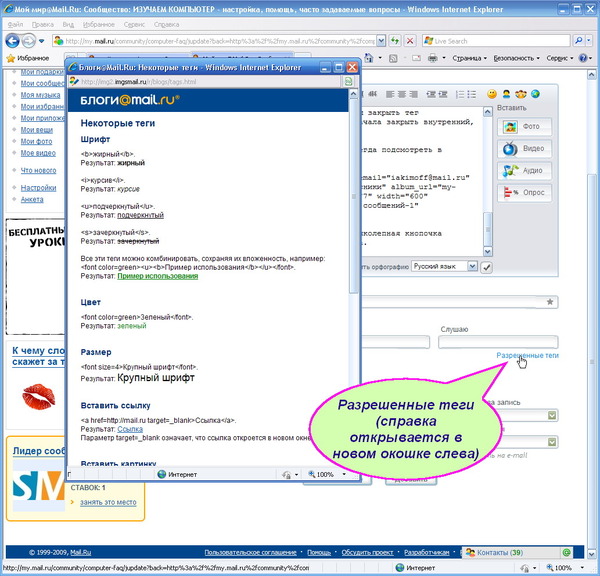This screenshot has height=576, width=600.
Task: Insert a numbered list
Action: (x=460, y=94)
